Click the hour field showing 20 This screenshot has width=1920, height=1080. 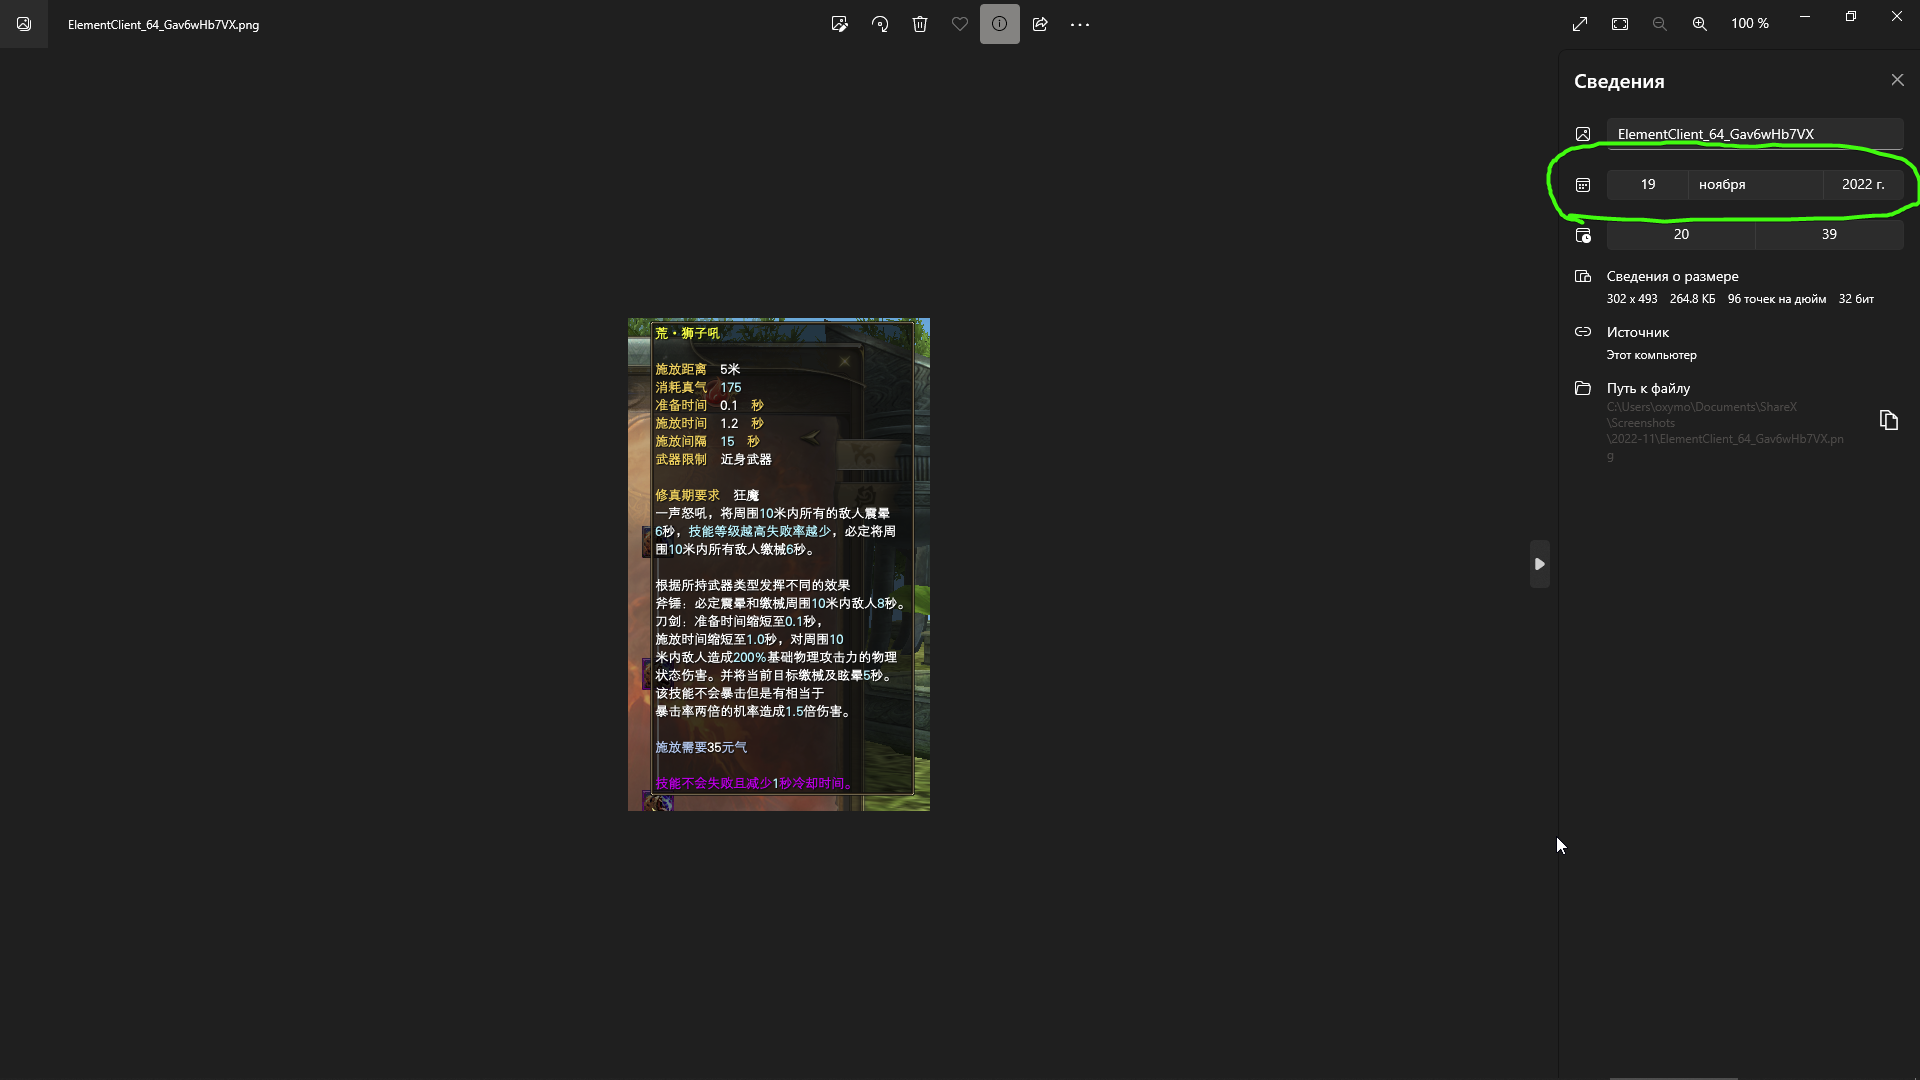1680,234
